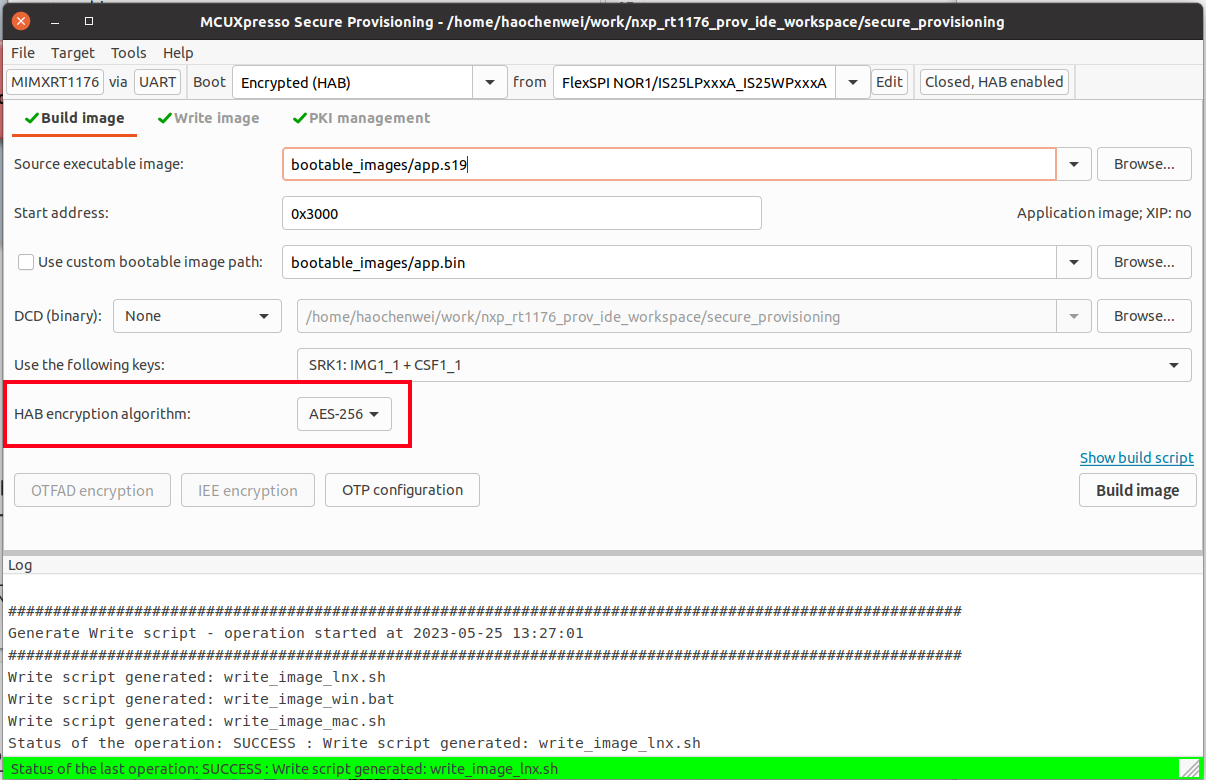Click the Start address field
Viewport: 1206px width, 780px height.
[x=522, y=213]
